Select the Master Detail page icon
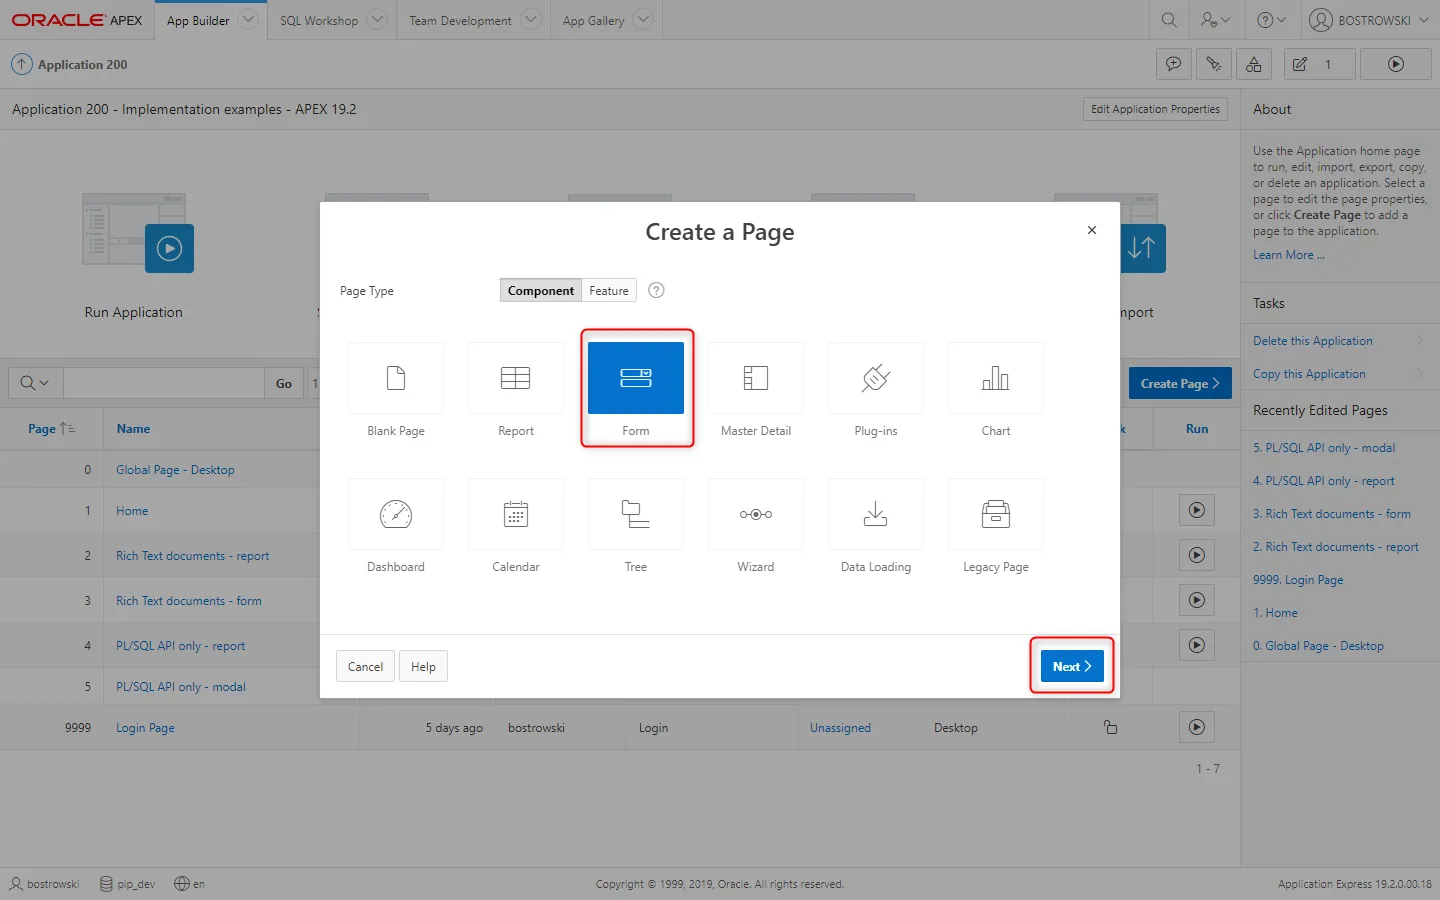The image size is (1440, 900). (x=756, y=378)
